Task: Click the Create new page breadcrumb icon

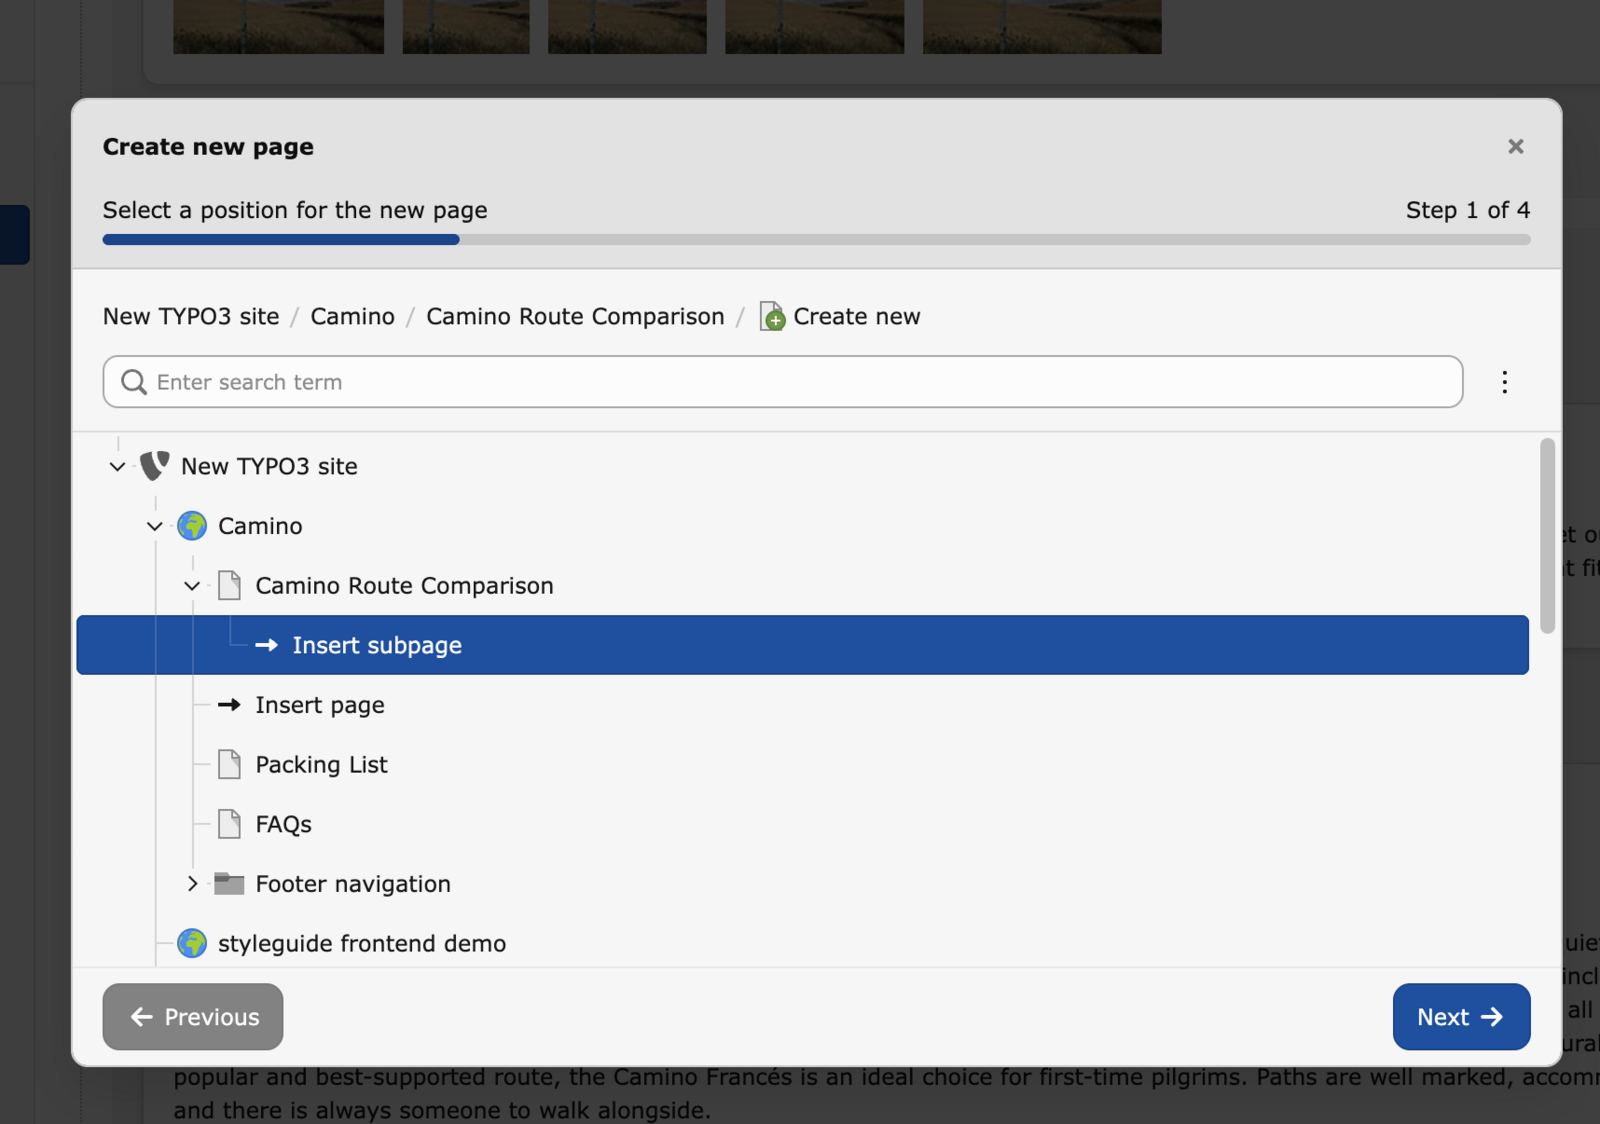Action: tap(772, 317)
